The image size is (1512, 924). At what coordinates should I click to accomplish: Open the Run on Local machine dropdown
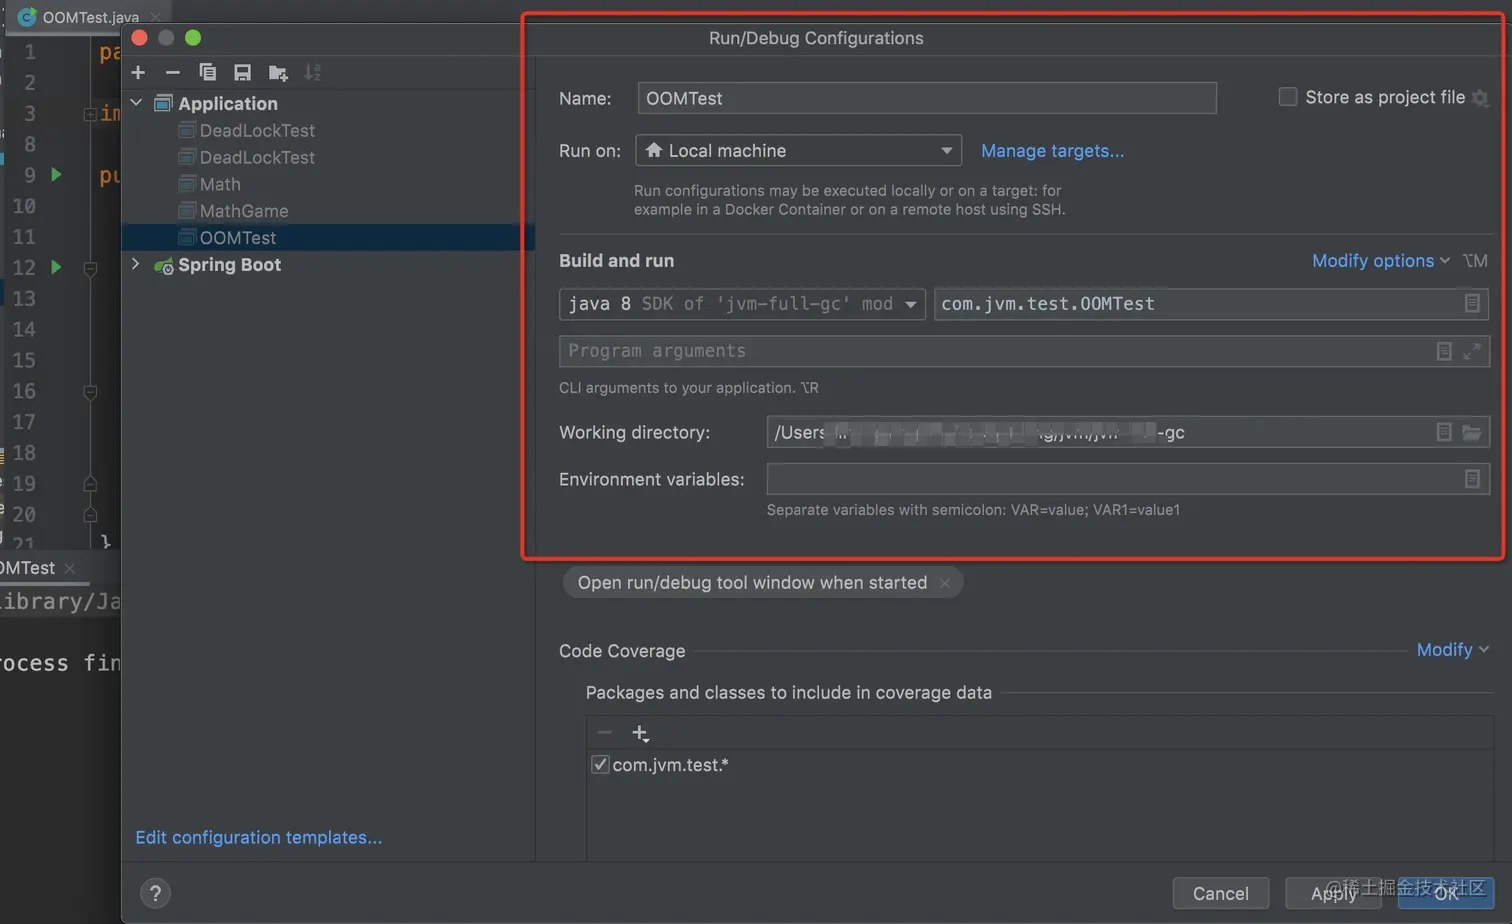pos(798,151)
